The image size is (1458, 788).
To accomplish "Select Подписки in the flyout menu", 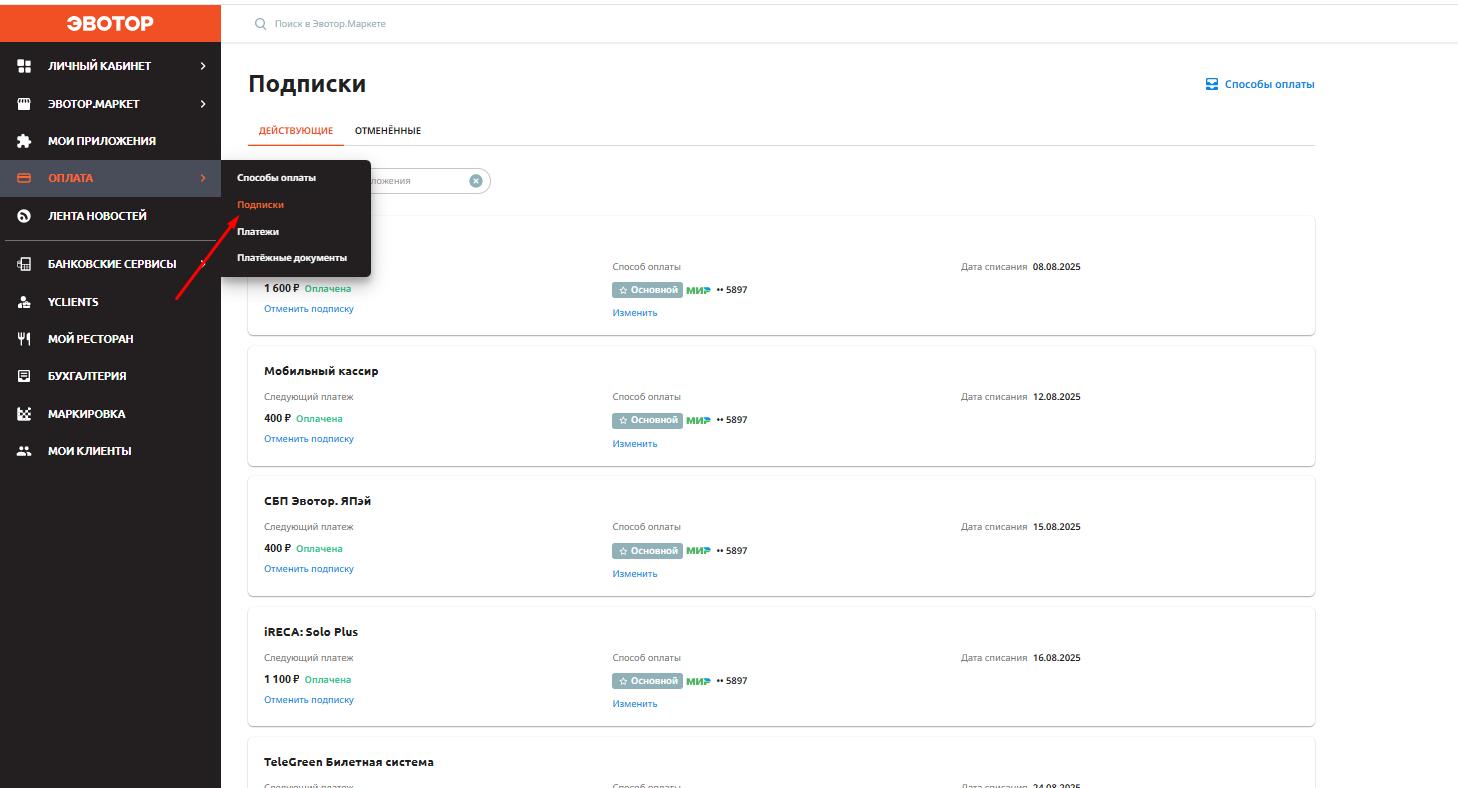I will click(x=260, y=205).
